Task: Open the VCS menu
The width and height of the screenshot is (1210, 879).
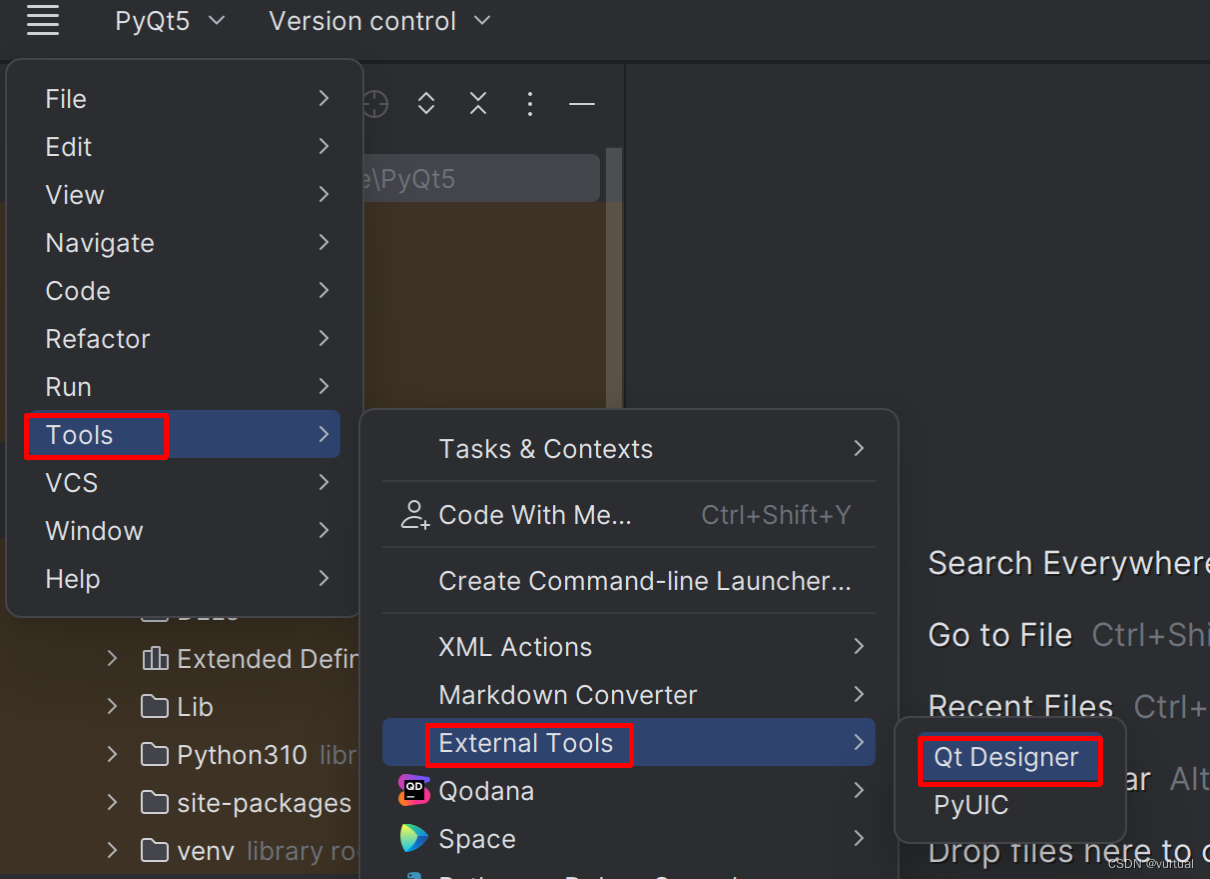Action: 183,483
